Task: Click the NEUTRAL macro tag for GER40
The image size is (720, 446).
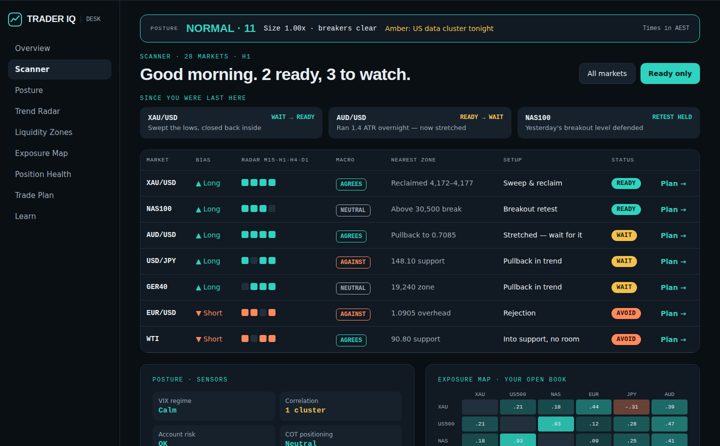Action: pos(353,288)
